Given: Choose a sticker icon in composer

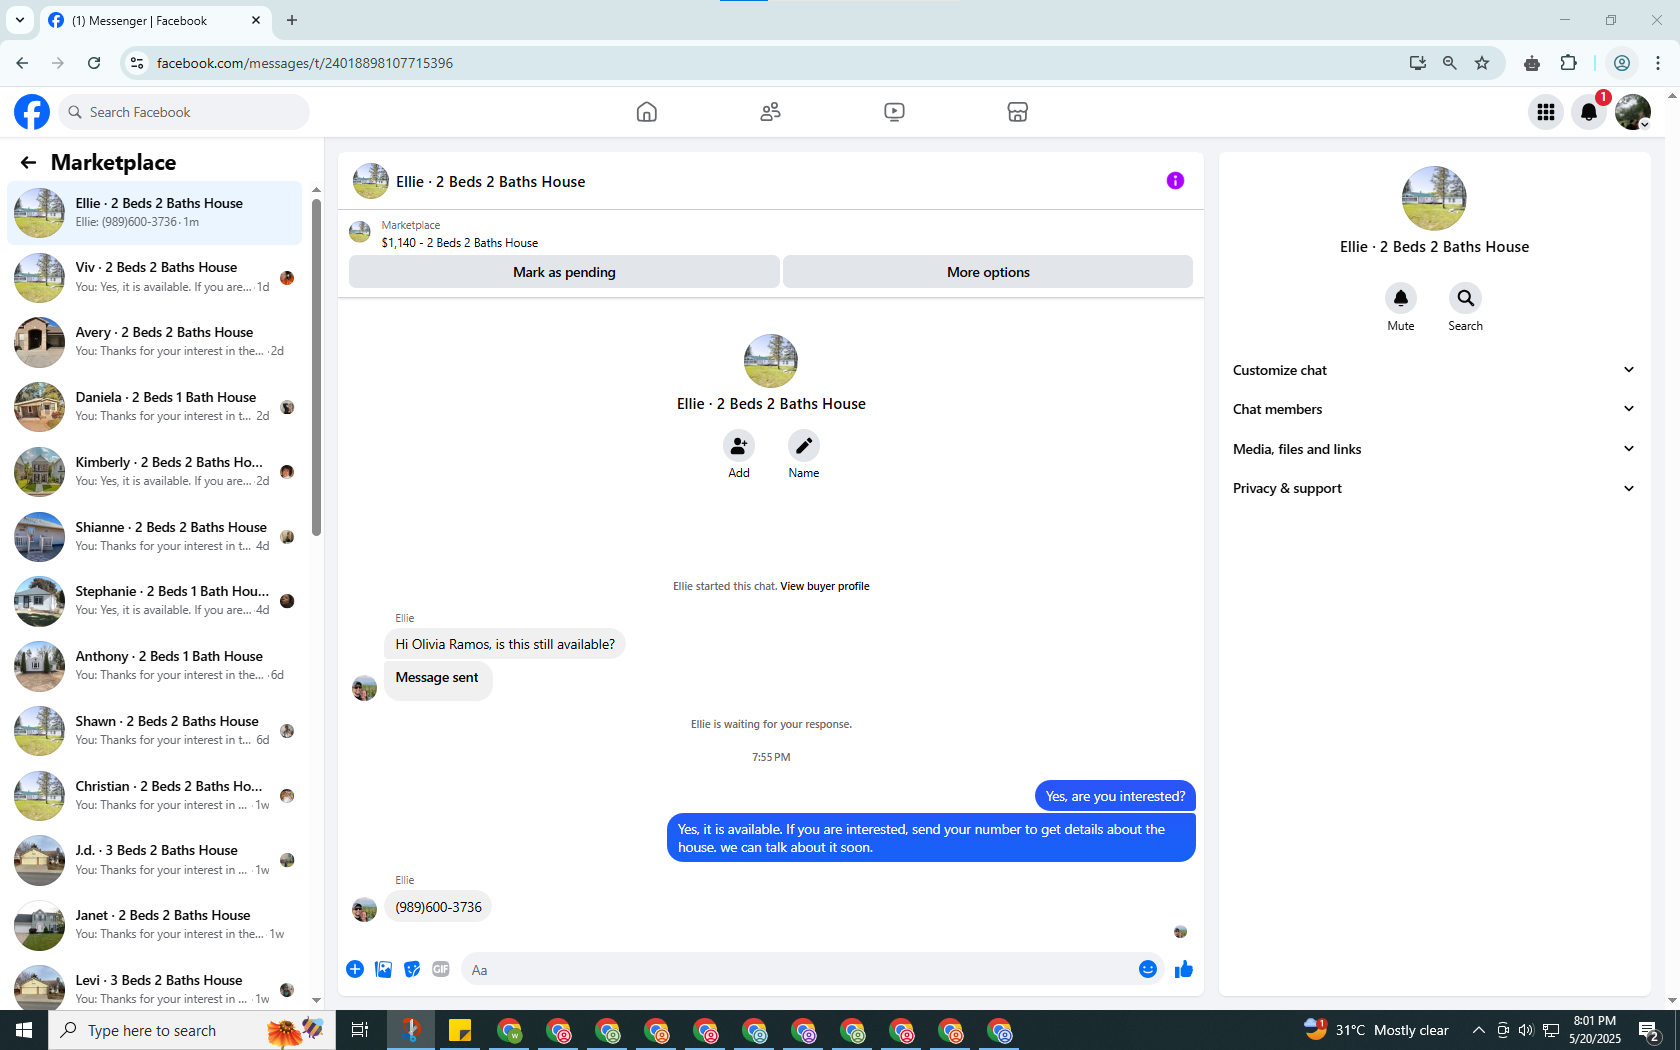Looking at the screenshot, I should point(412,969).
